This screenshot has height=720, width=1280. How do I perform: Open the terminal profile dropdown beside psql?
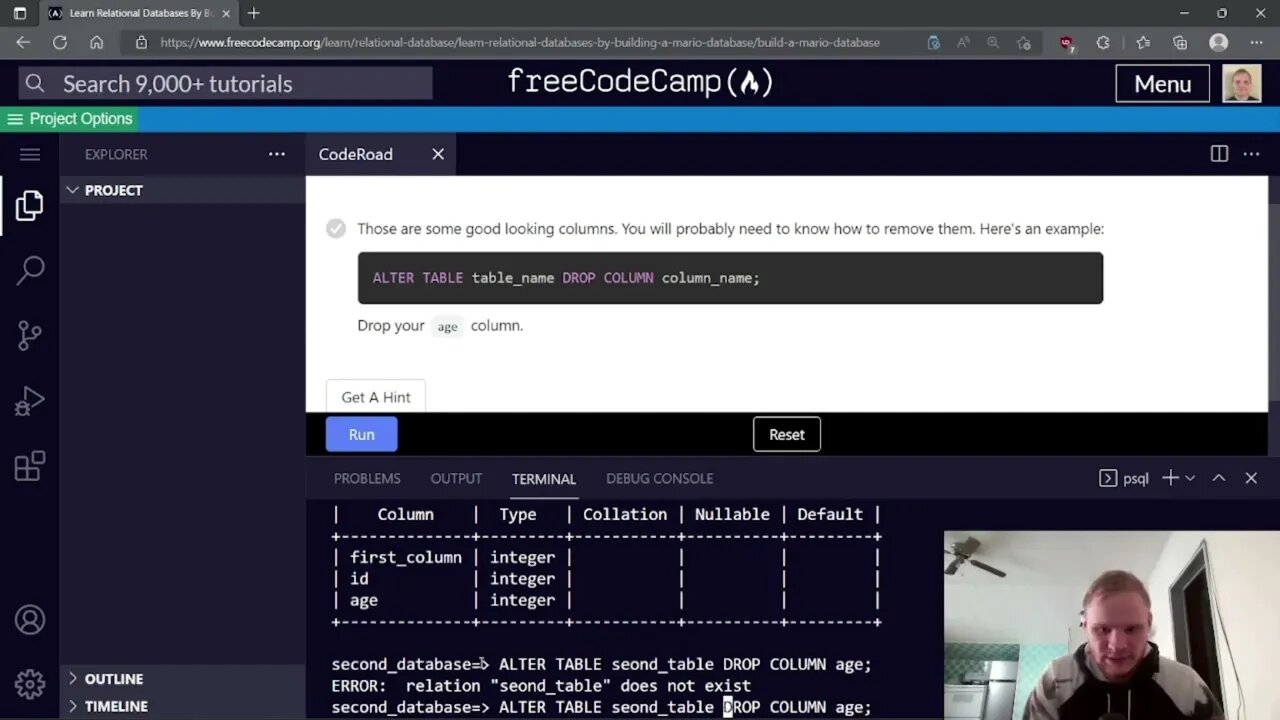[1189, 478]
